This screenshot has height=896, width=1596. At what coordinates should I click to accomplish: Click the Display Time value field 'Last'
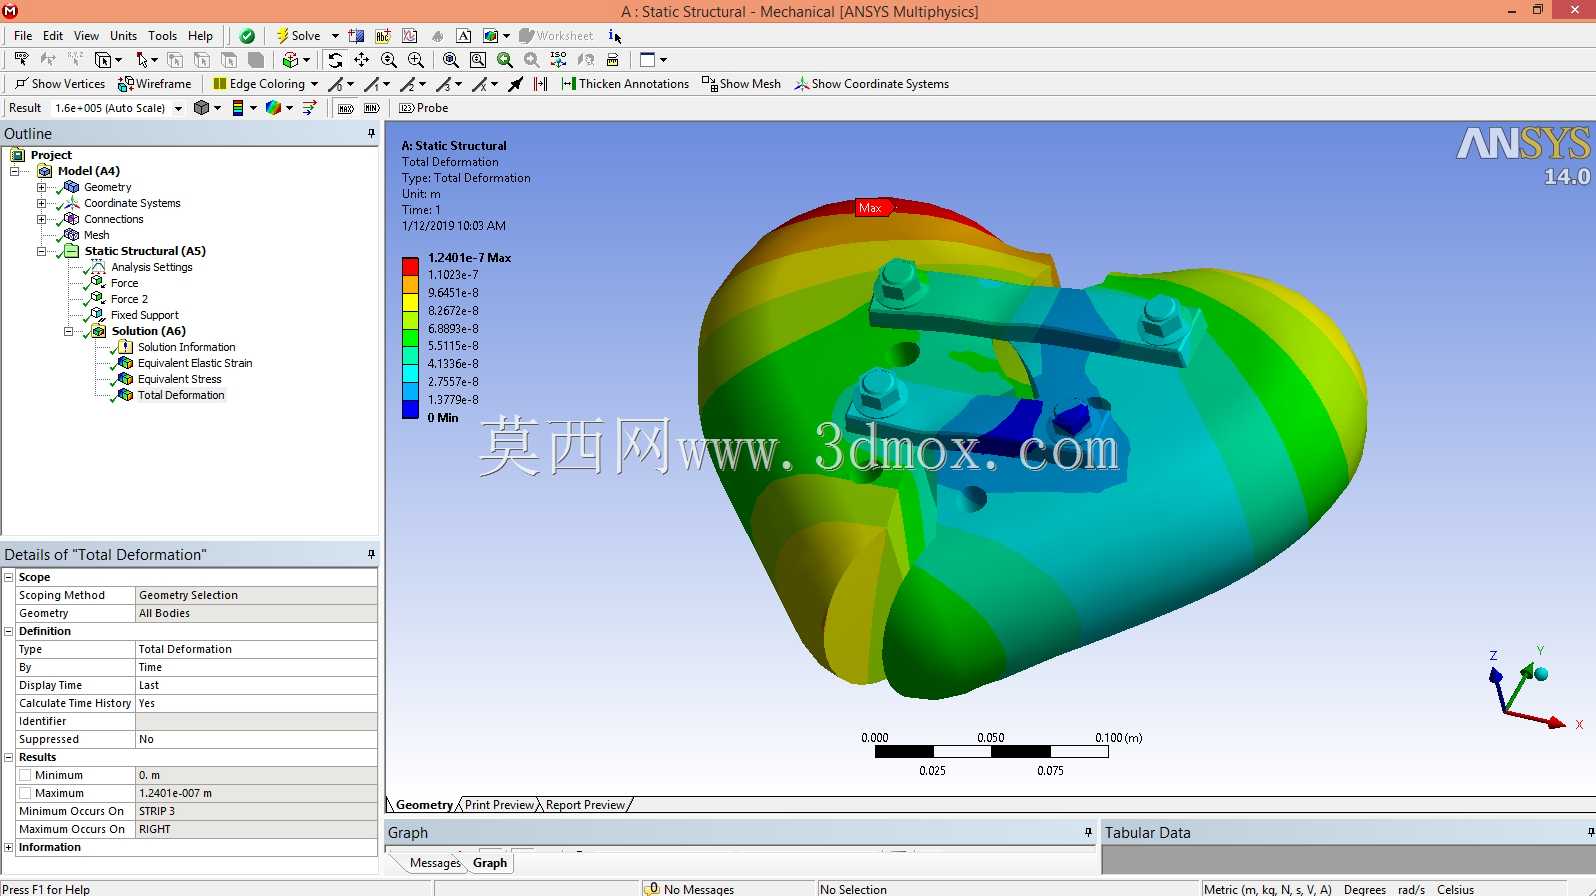coord(256,685)
